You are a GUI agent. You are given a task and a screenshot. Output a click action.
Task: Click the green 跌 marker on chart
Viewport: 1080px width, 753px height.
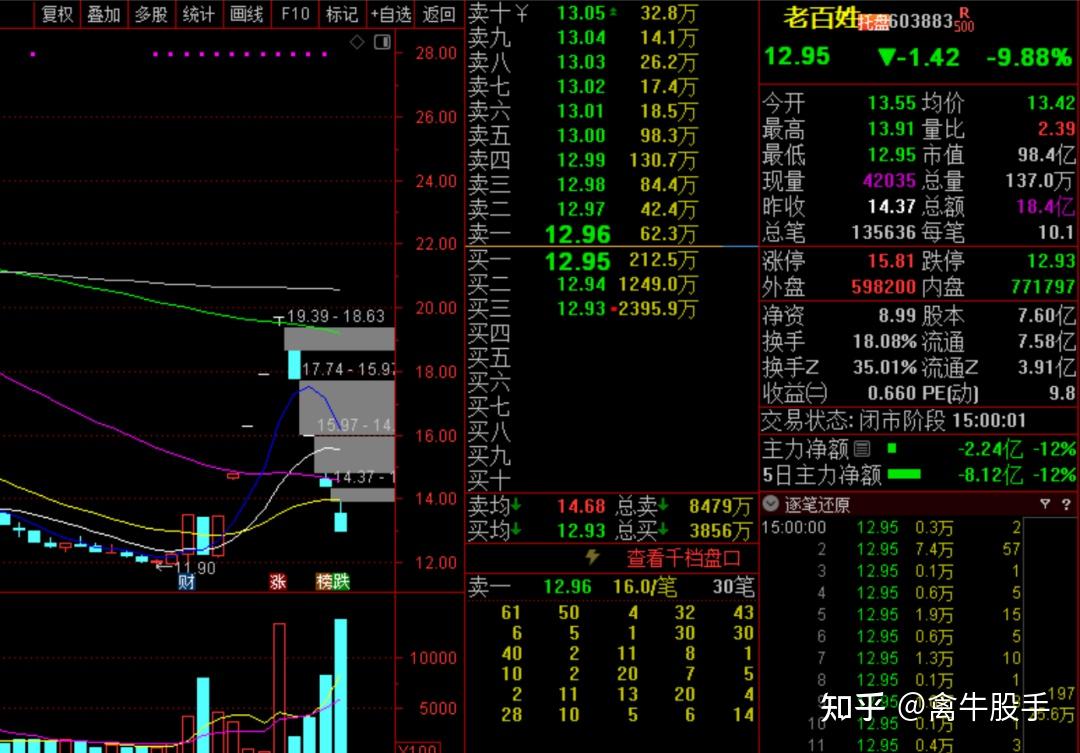click(x=342, y=582)
